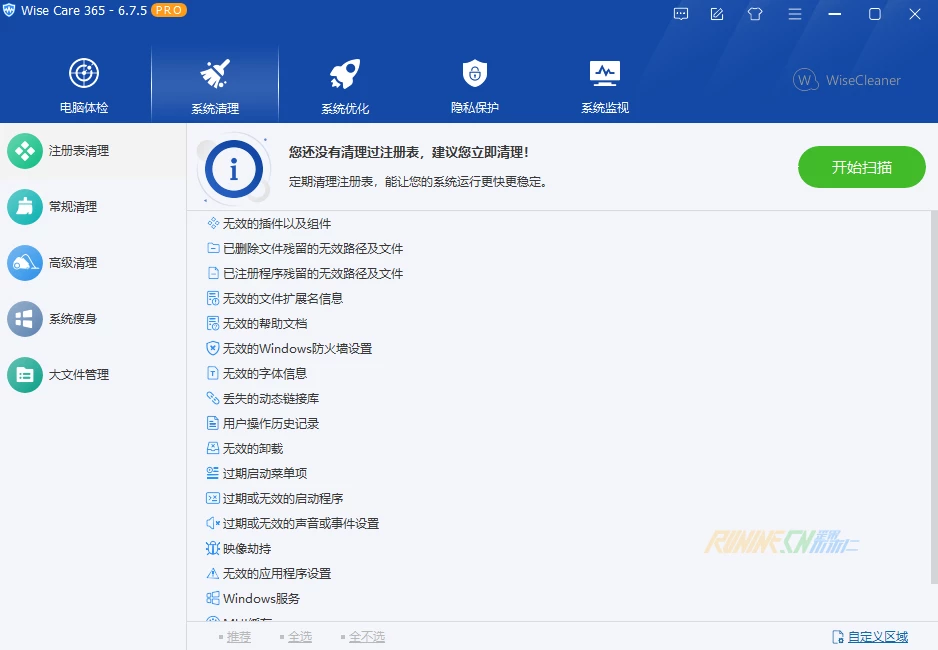Select the 映像劫持 list item
This screenshot has height=650, width=938.
point(246,549)
